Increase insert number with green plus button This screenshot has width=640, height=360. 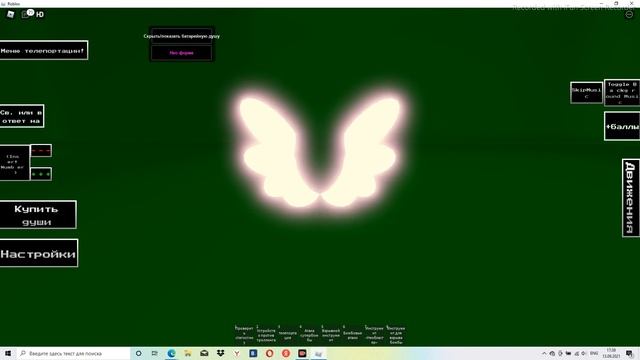click(41, 174)
